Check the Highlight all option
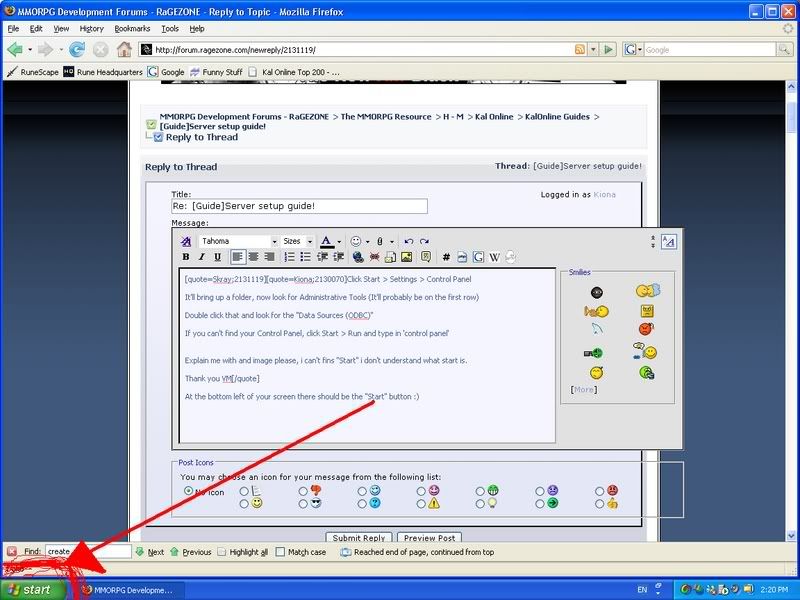Image resolution: width=800 pixels, height=600 pixels. (222, 552)
